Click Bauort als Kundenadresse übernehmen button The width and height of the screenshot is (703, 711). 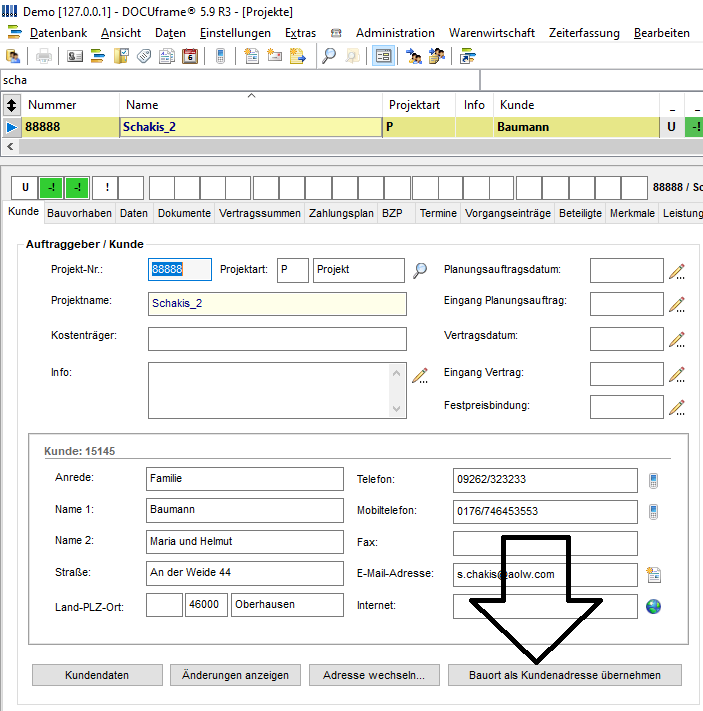click(x=565, y=675)
